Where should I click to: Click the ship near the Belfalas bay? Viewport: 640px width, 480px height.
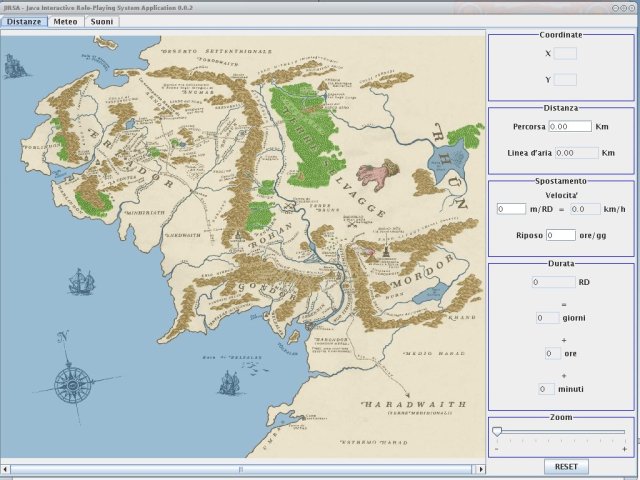click(x=230, y=381)
